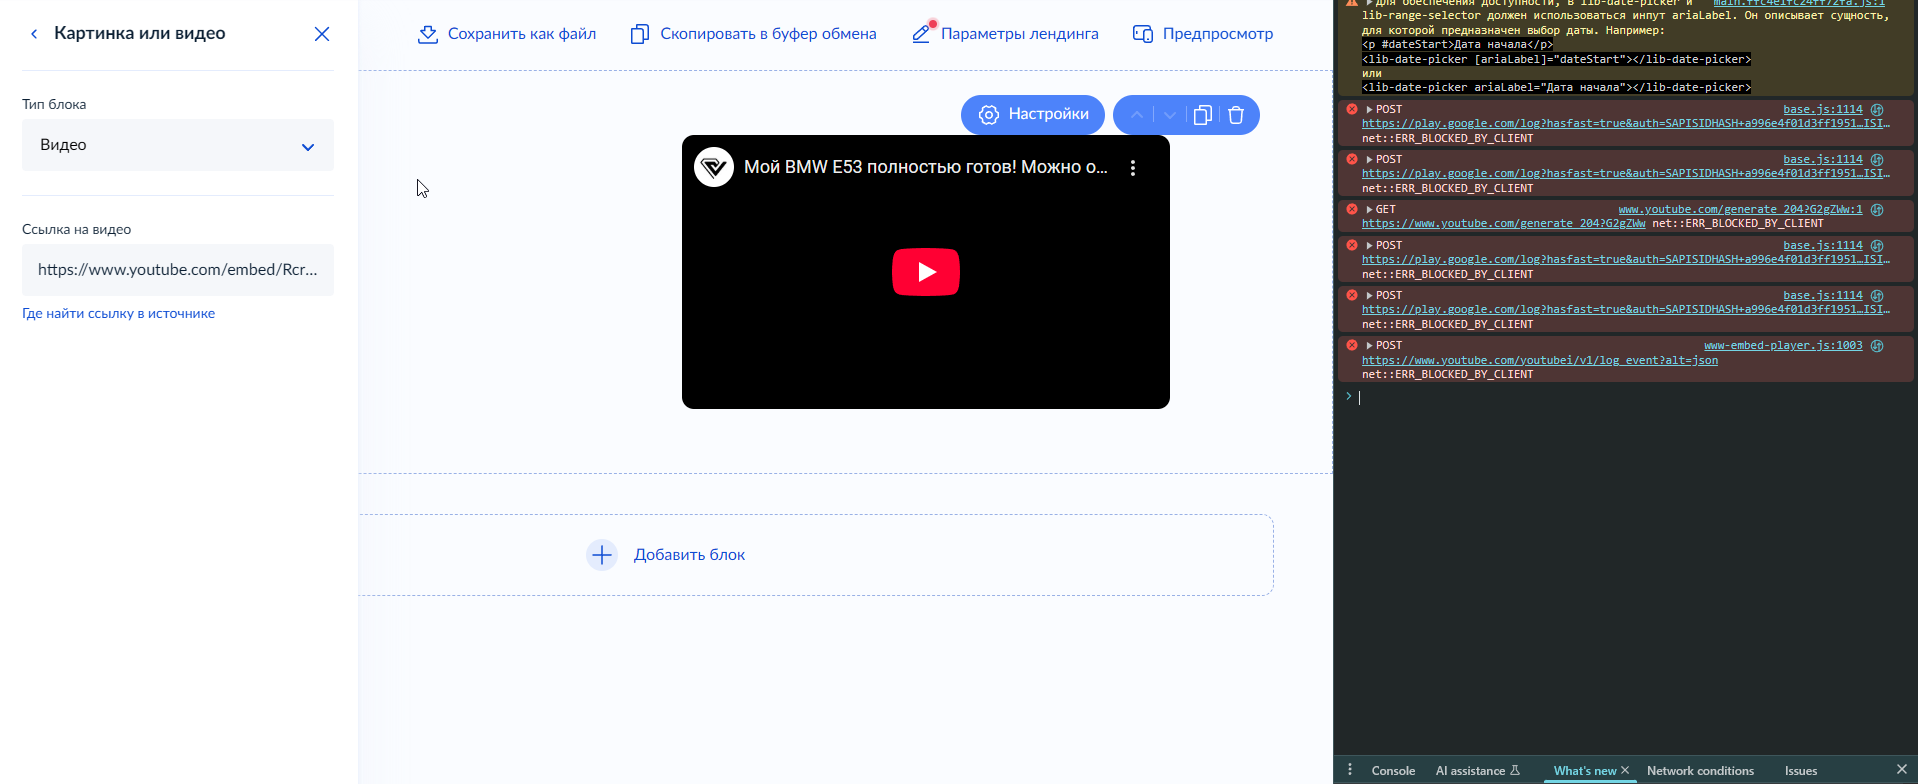The image size is (1918, 784).
Task: Delete the video block with trash icon
Action: point(1236,115)
